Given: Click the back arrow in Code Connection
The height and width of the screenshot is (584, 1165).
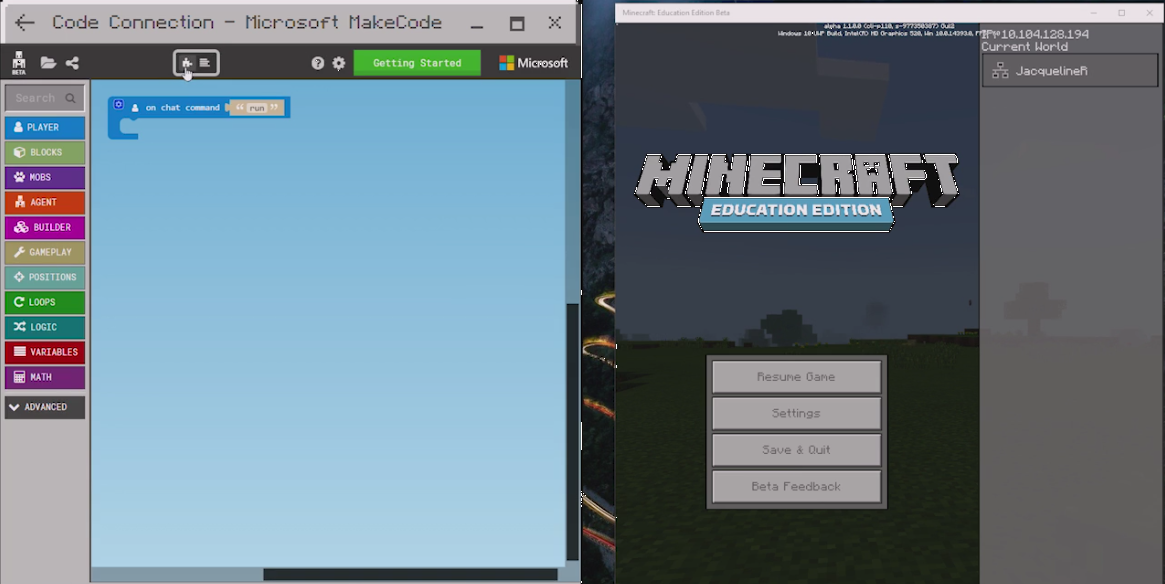Looking at the screenshot, I should 25,22.
